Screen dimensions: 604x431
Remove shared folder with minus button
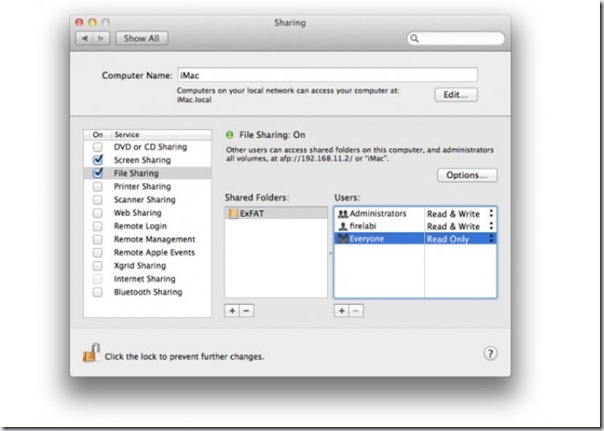pos(247,311)
